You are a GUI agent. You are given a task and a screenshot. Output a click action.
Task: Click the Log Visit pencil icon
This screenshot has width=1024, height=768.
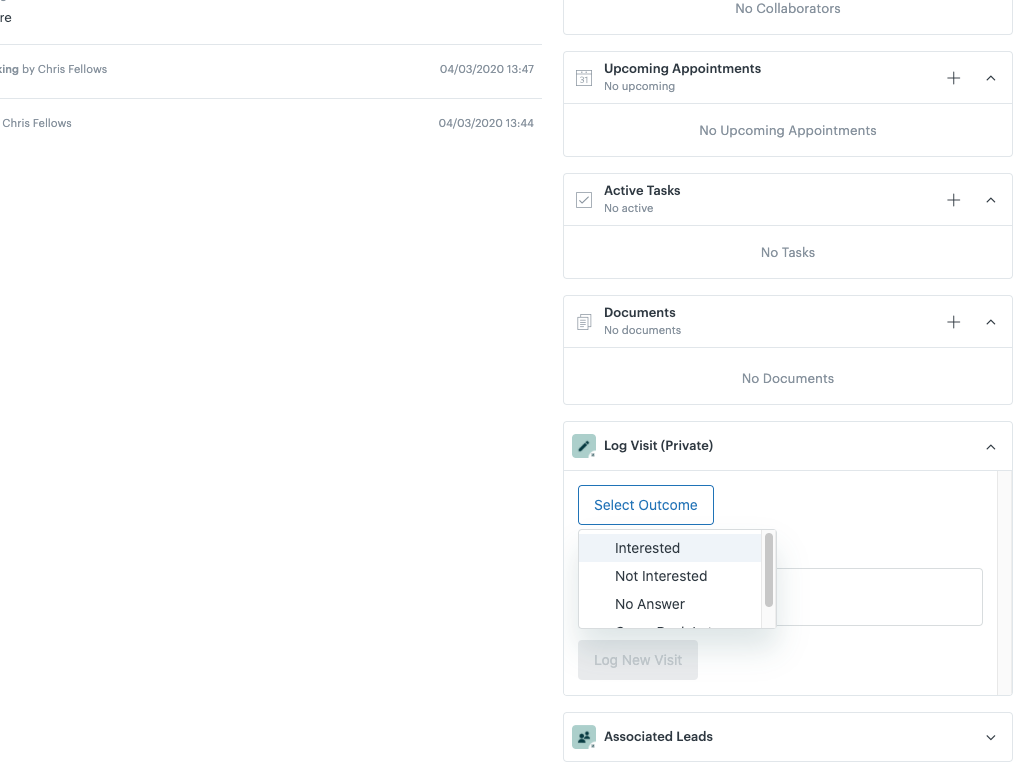pyautogui.click(x=584, y=445)
